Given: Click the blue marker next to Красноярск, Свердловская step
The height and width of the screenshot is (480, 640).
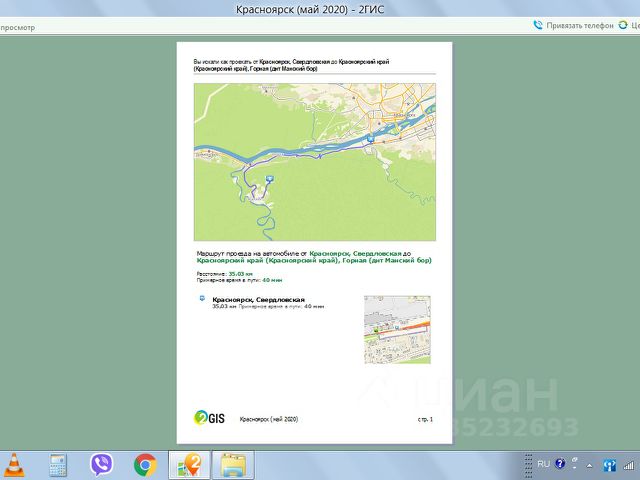Looking at the screenshot, I should pyautogui.click(x=203, y=299).
